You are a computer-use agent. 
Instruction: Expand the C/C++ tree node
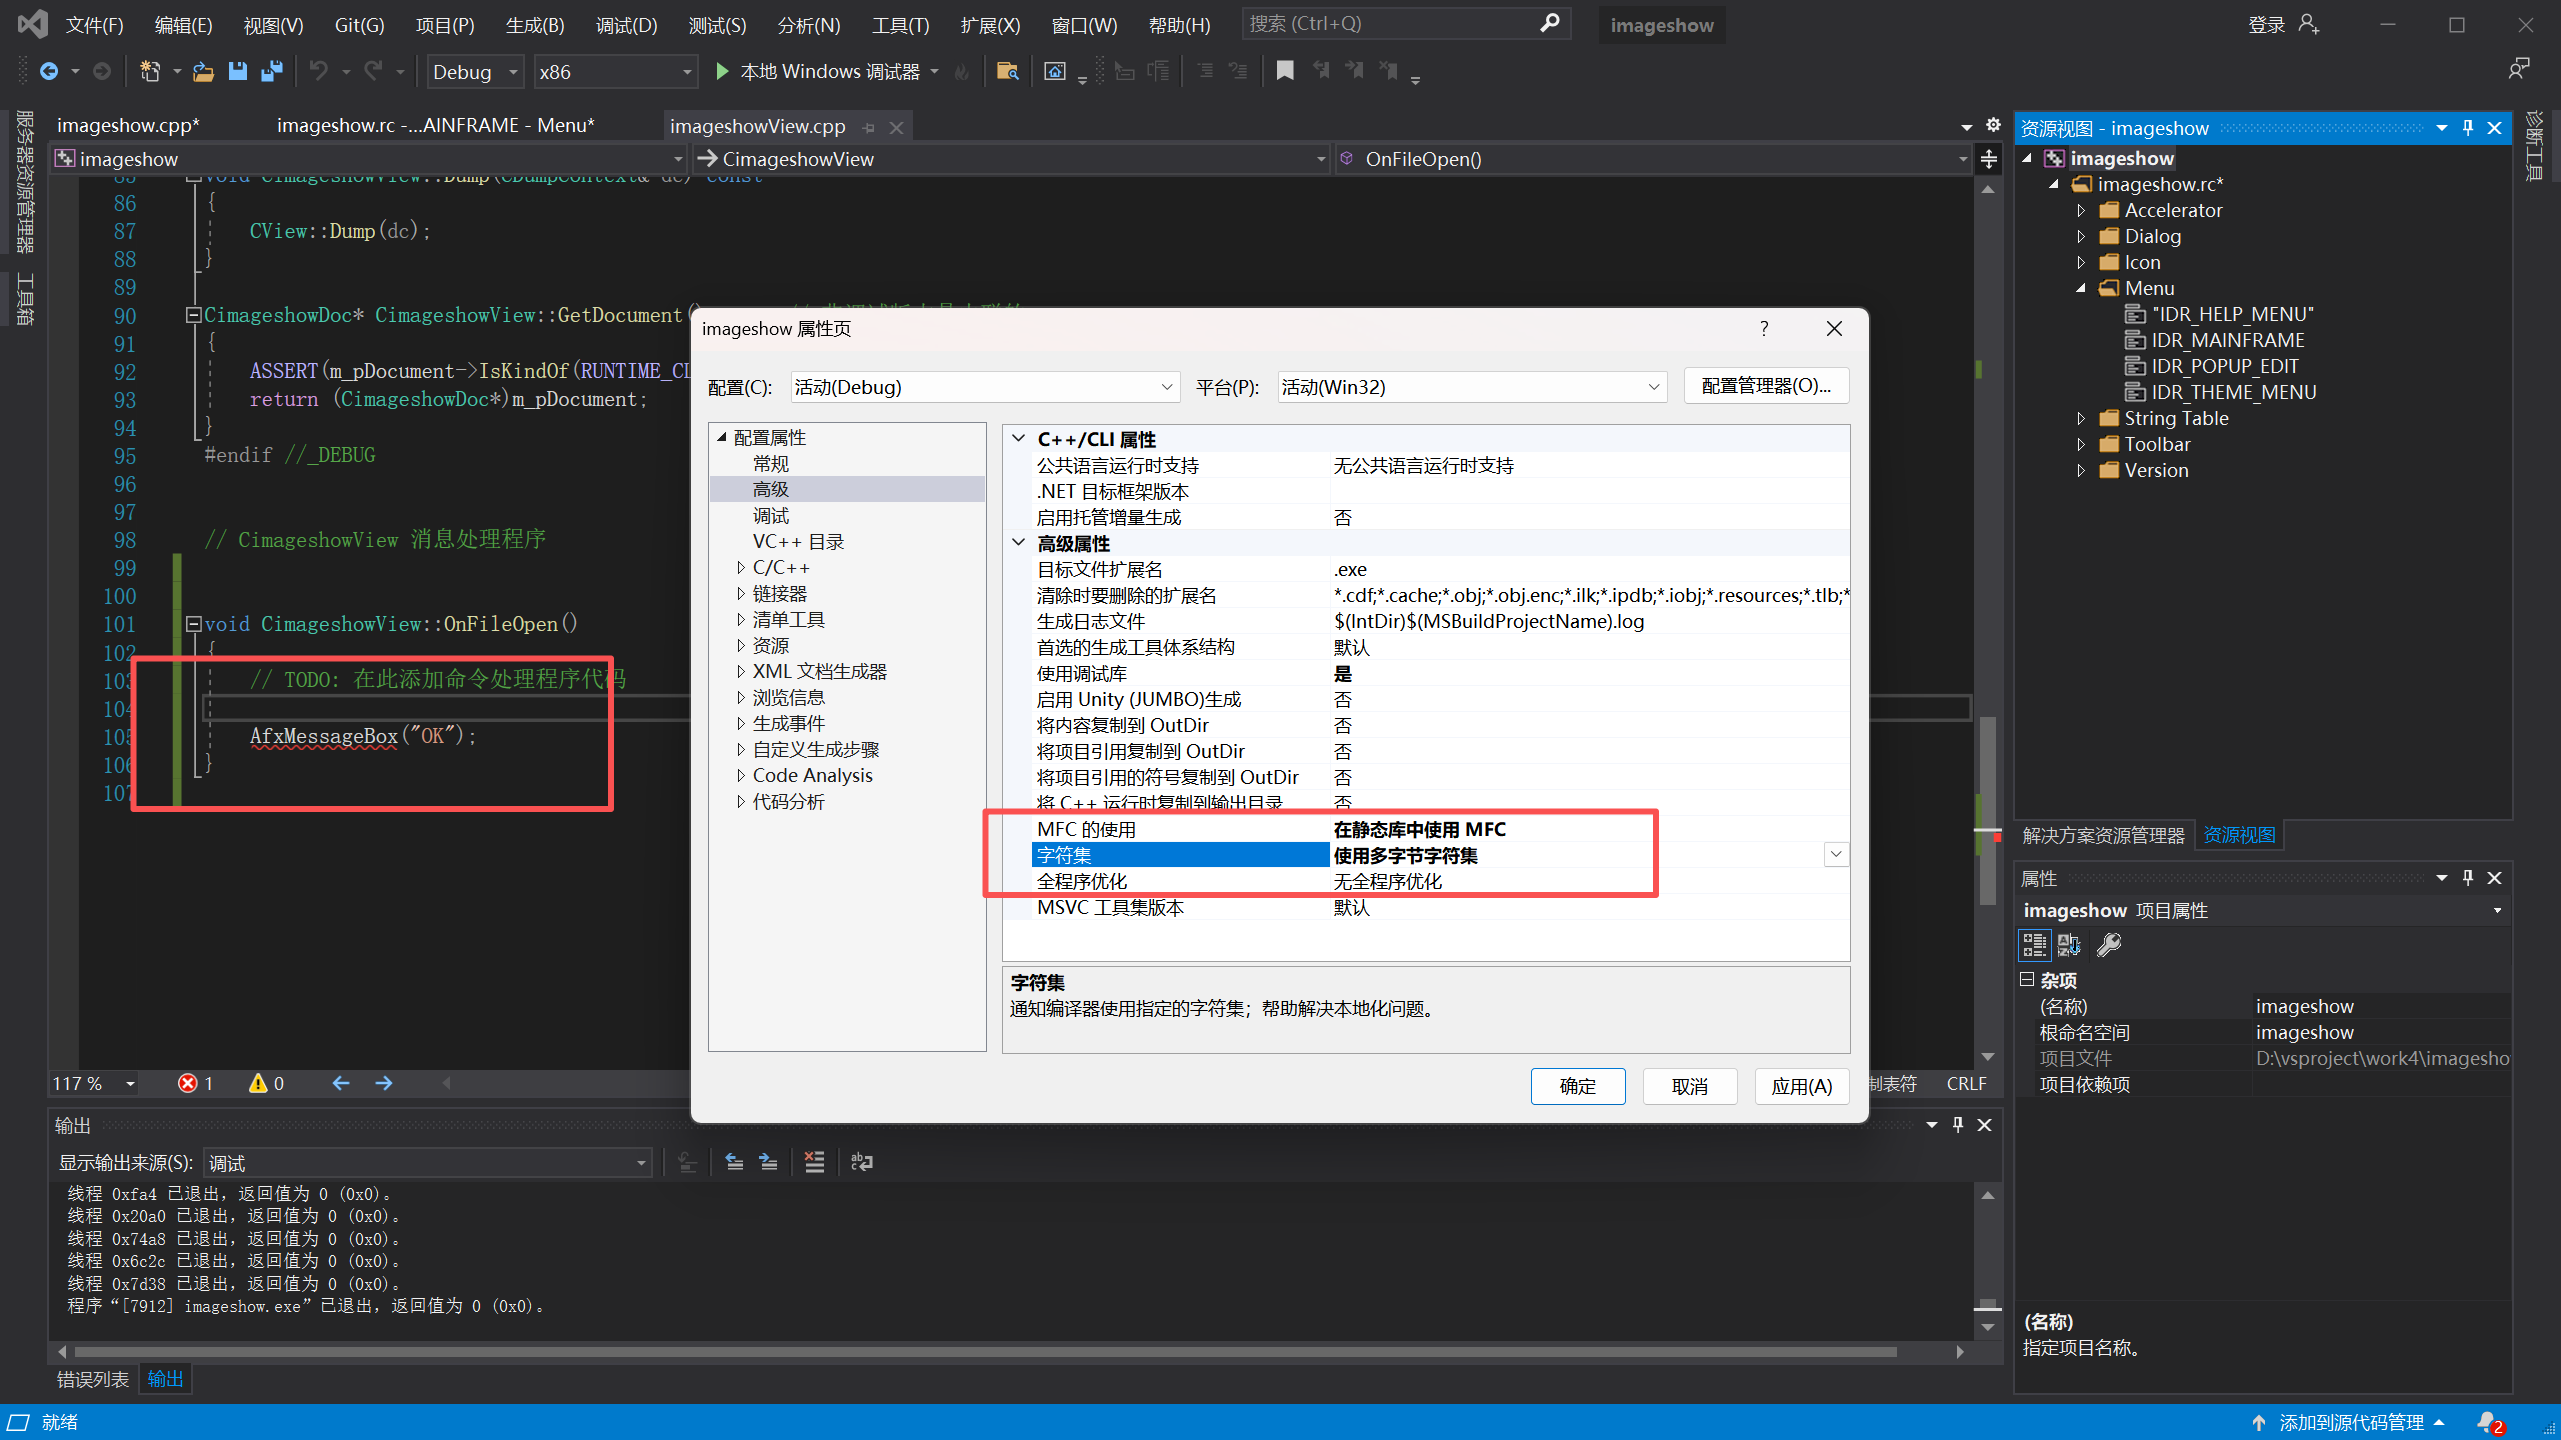(x=741, y=568)
